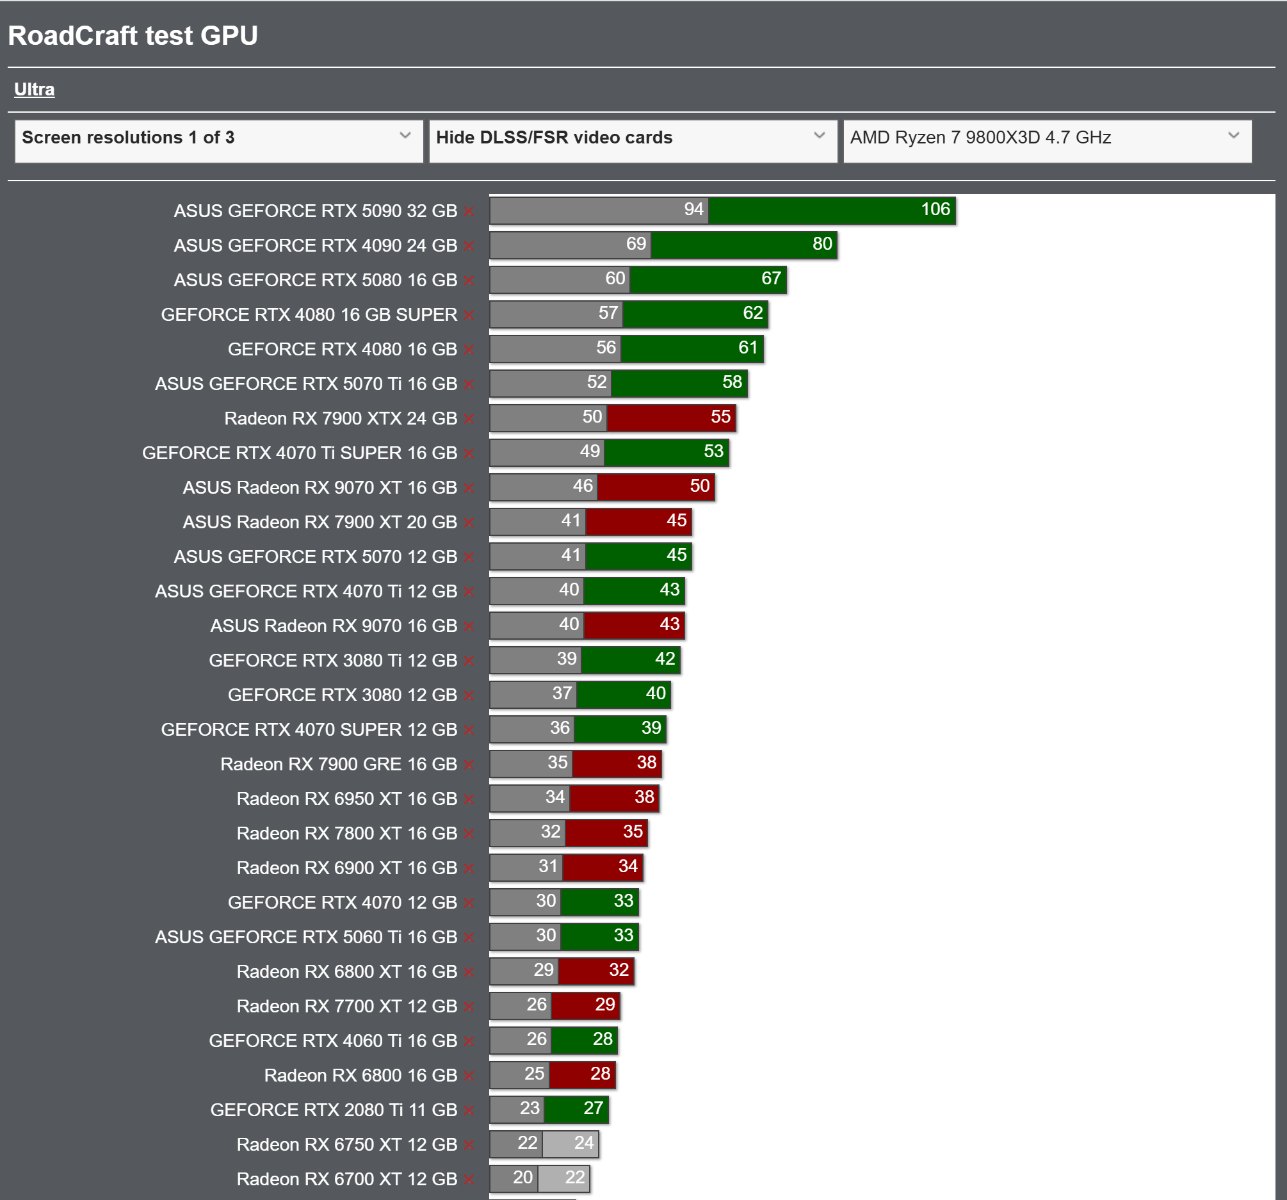1287x1200 pixels.
Task: Click red X next to RTX 4070 SUPER 12 GB
Action: 468,731
